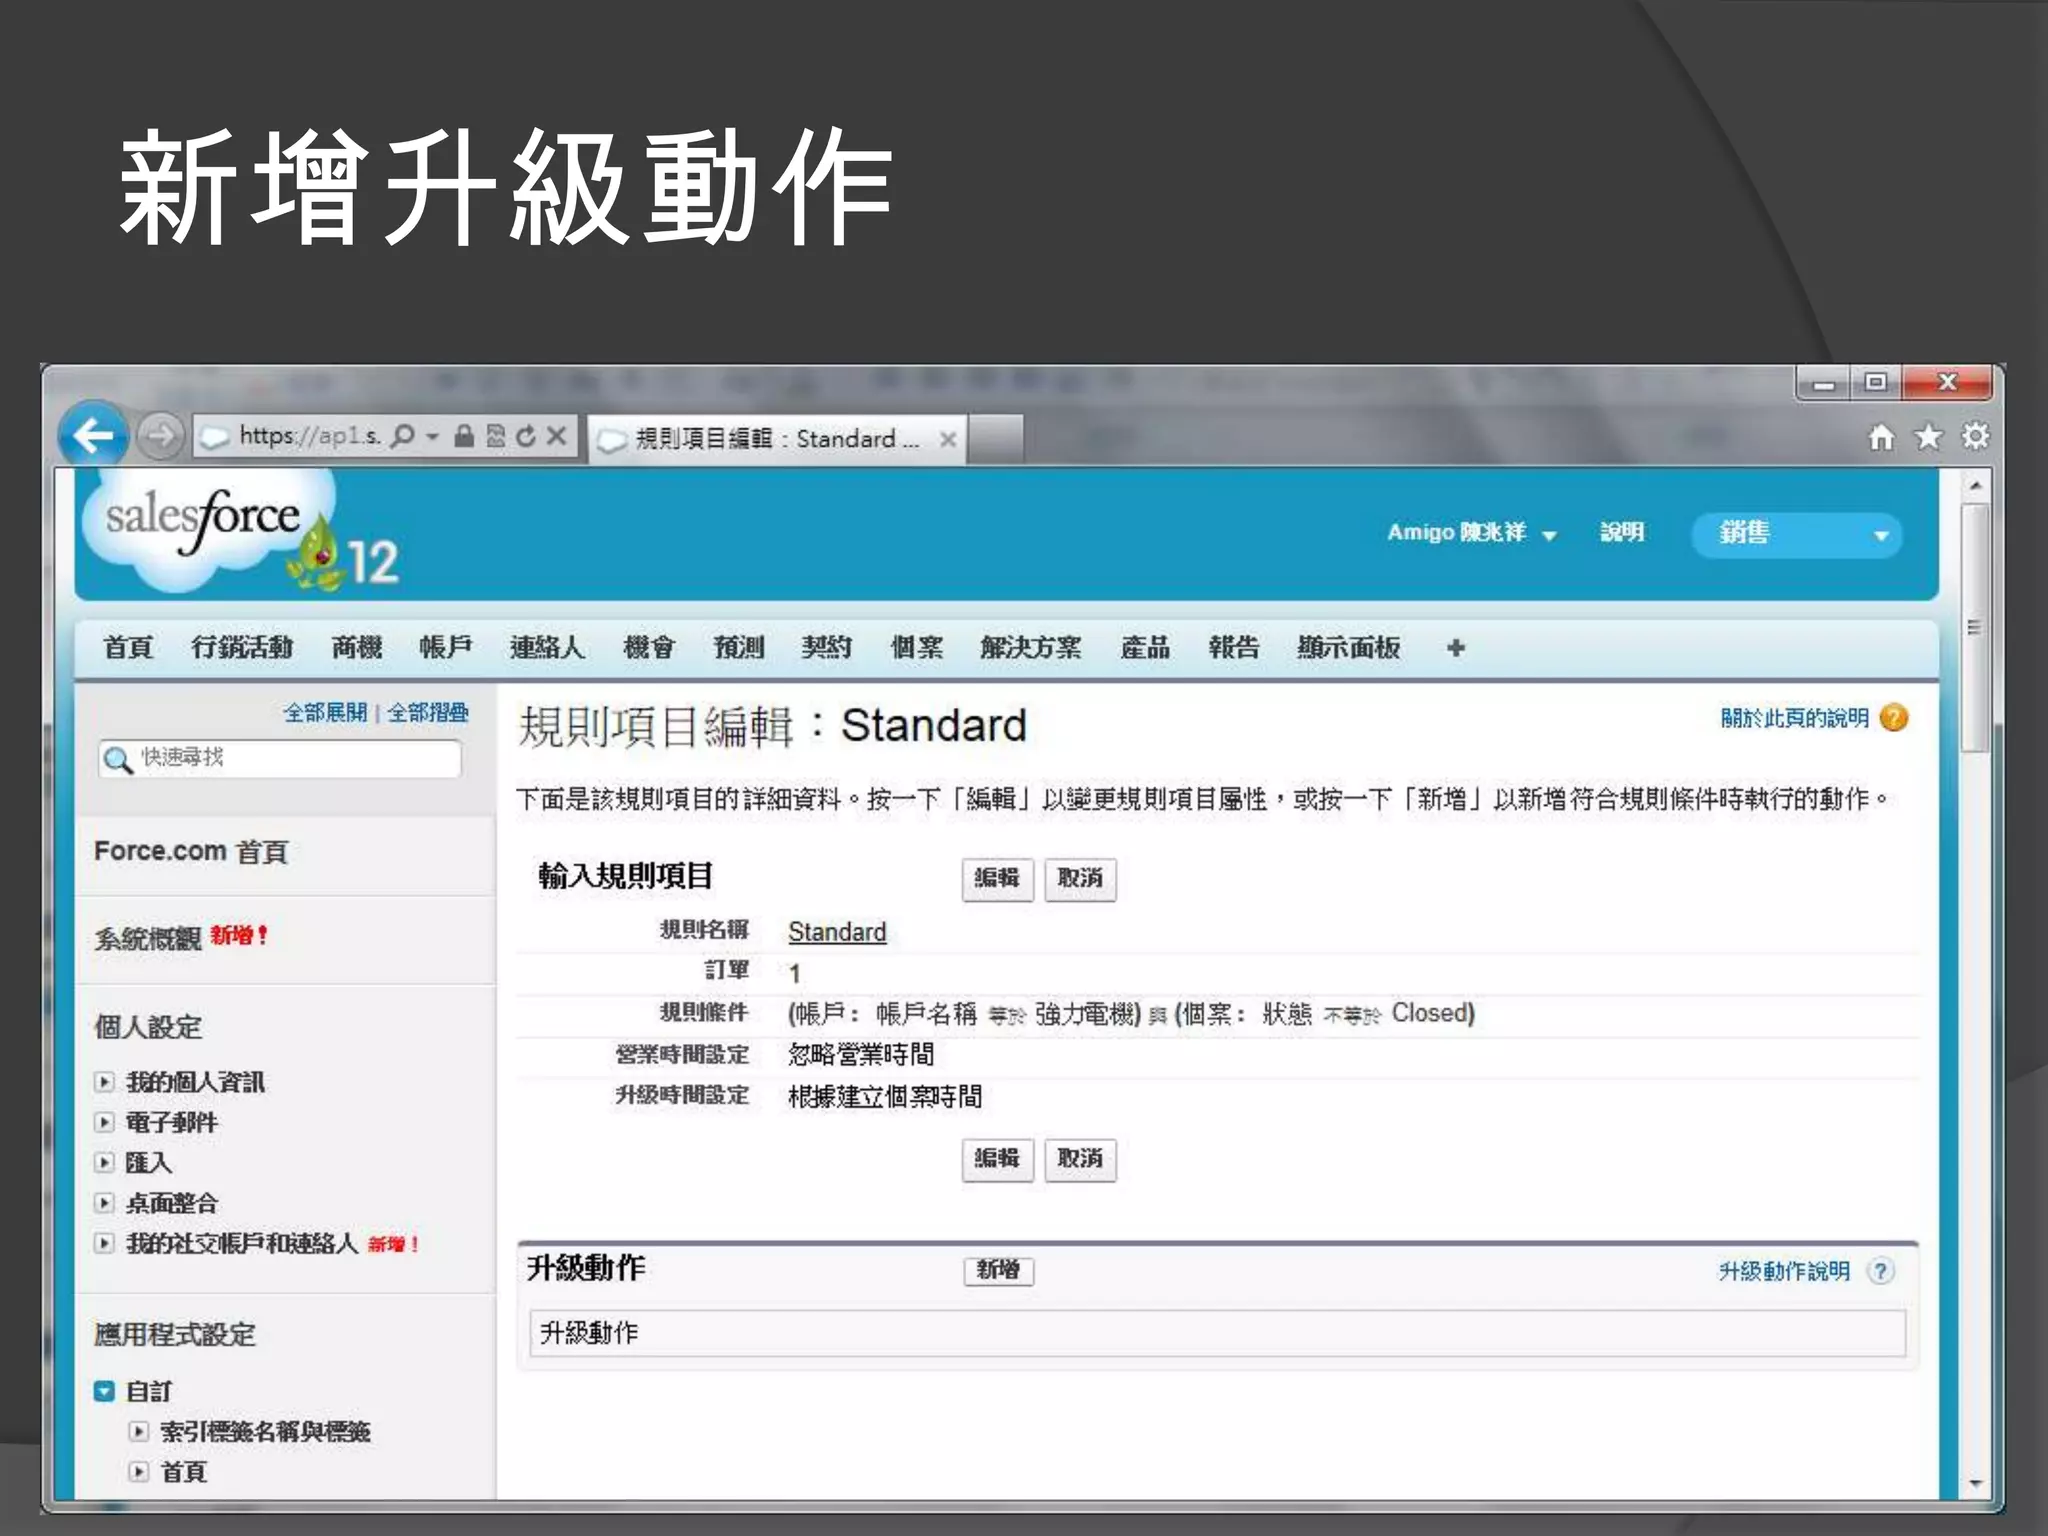Click the compatibility view icon in address bar
Screen dimensions: 2048x1536
point(496,436)
